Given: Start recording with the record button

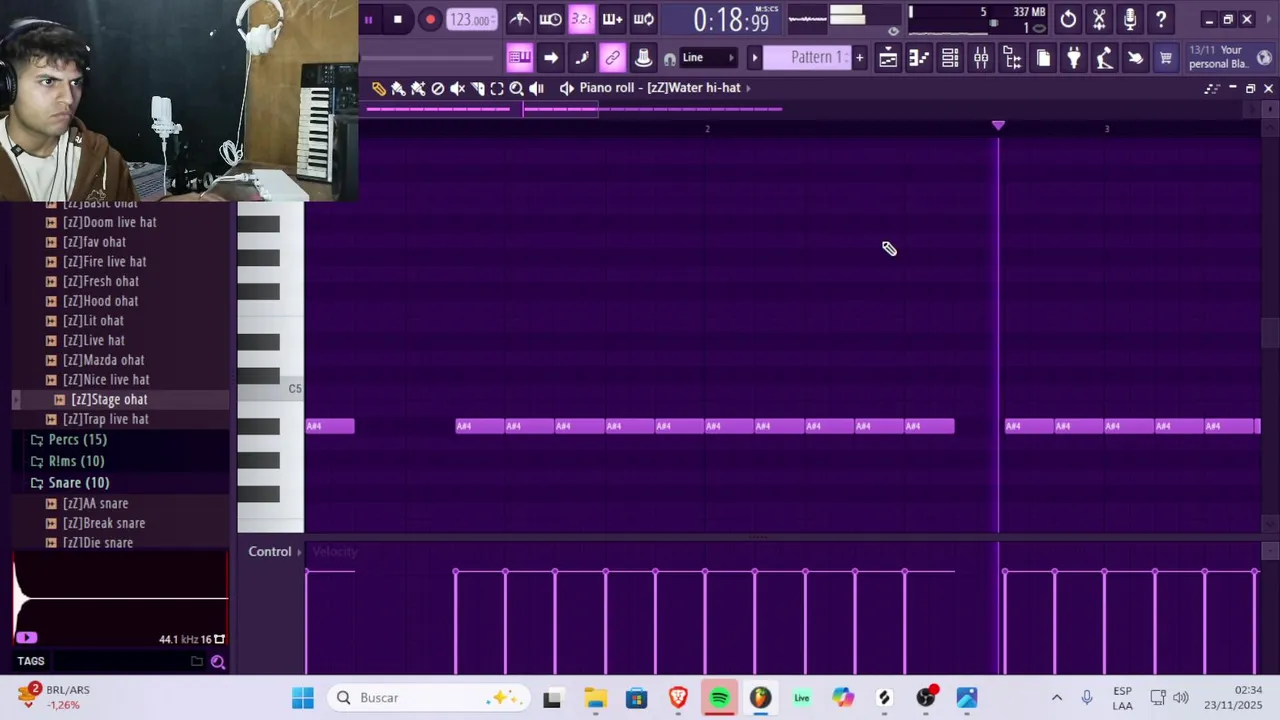Looking at the screenshot, I should (430, 19).
